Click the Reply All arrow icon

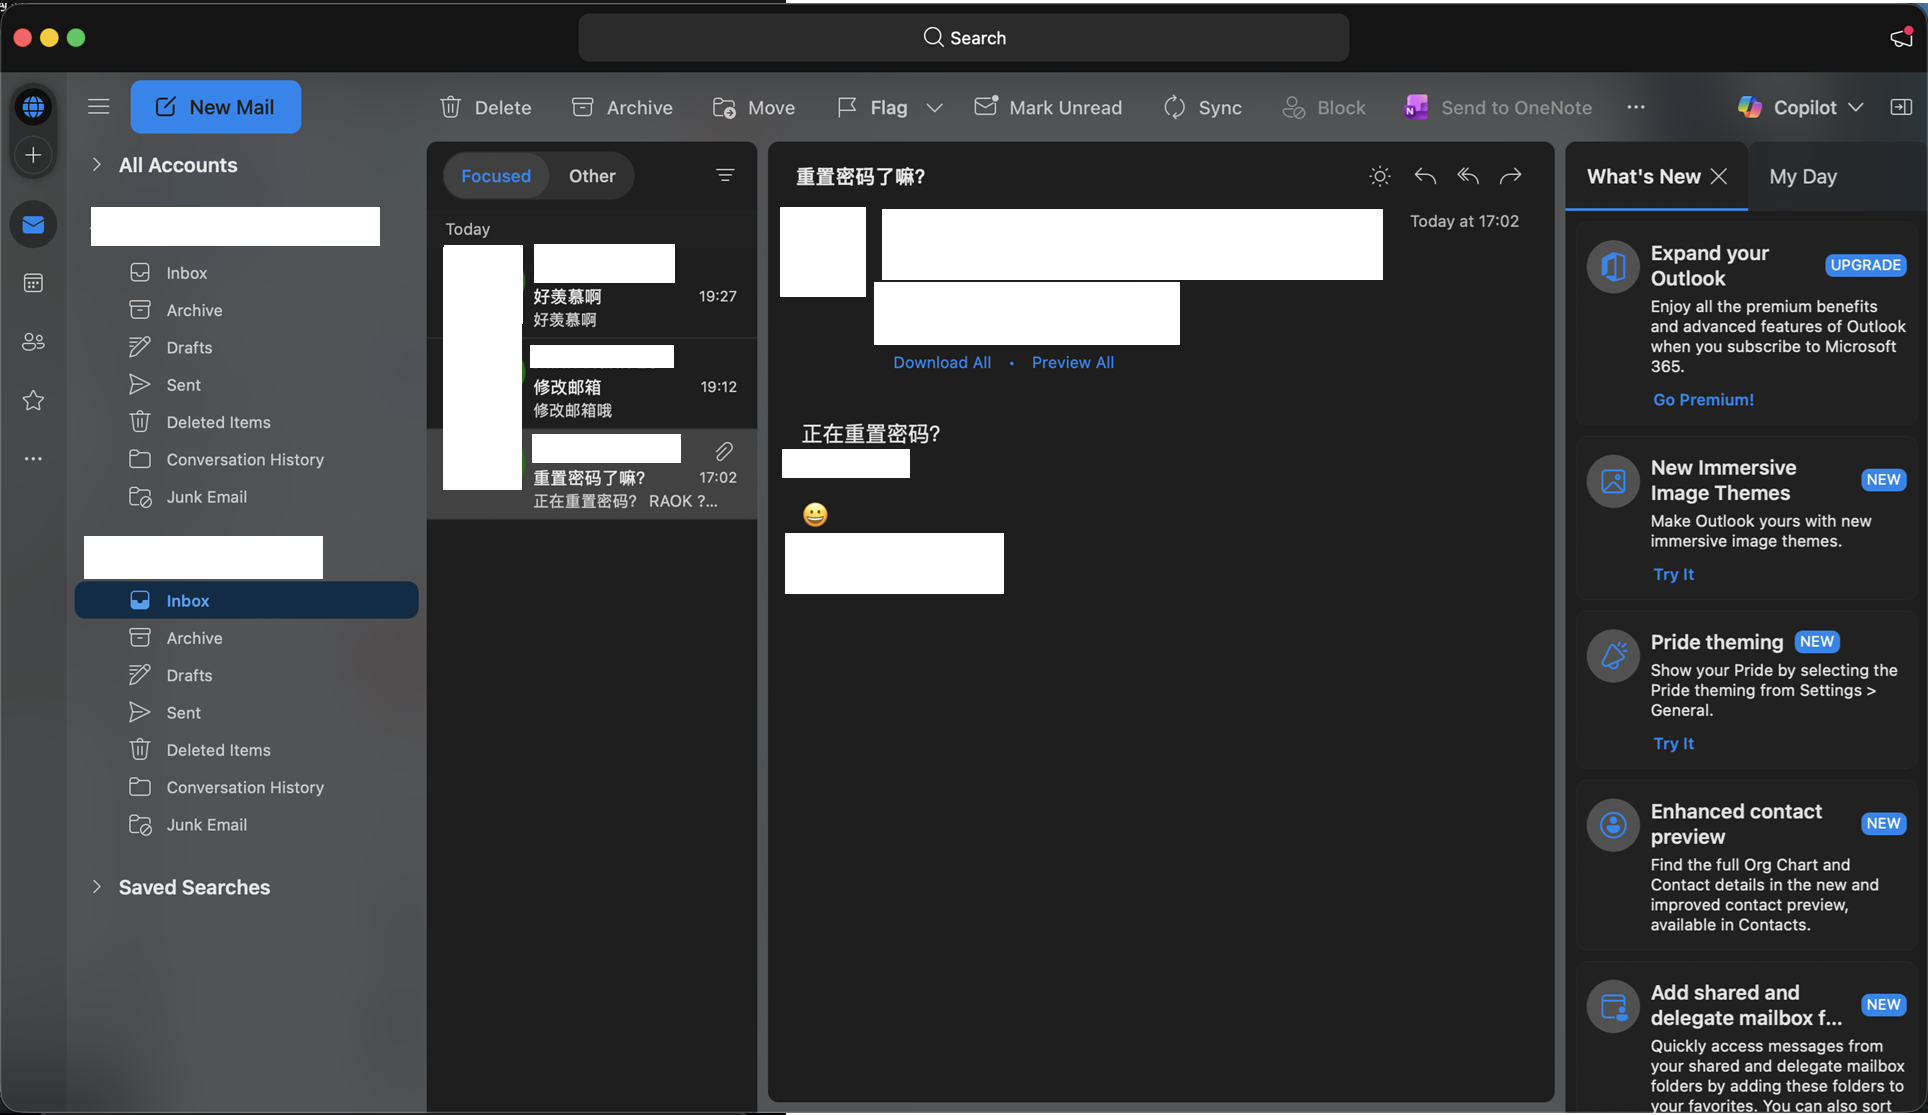tap(1468, 176)
